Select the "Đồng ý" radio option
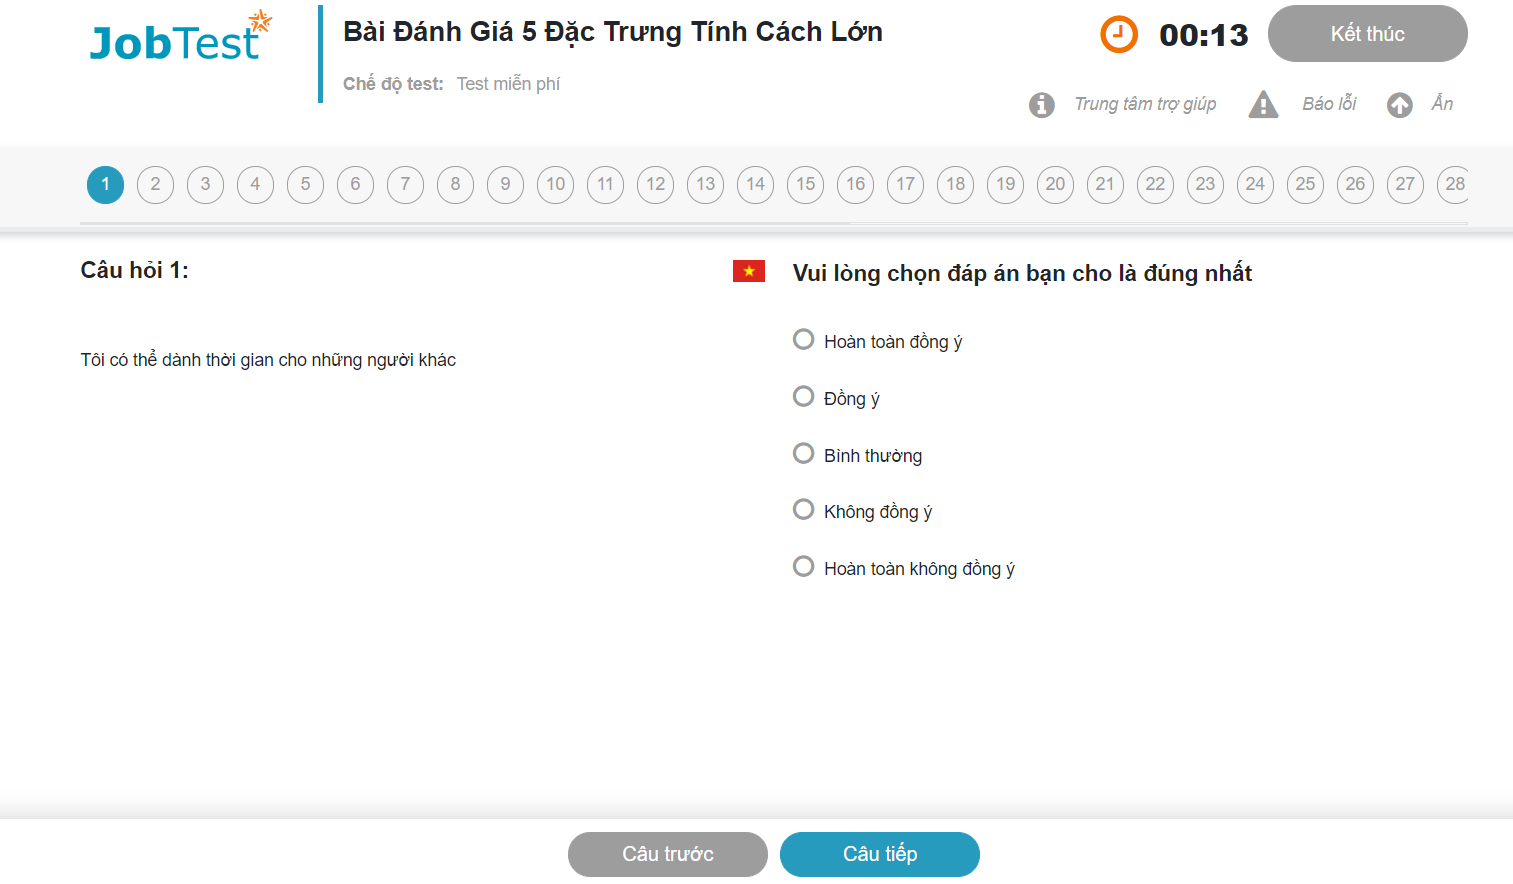 tap(803, 397)
